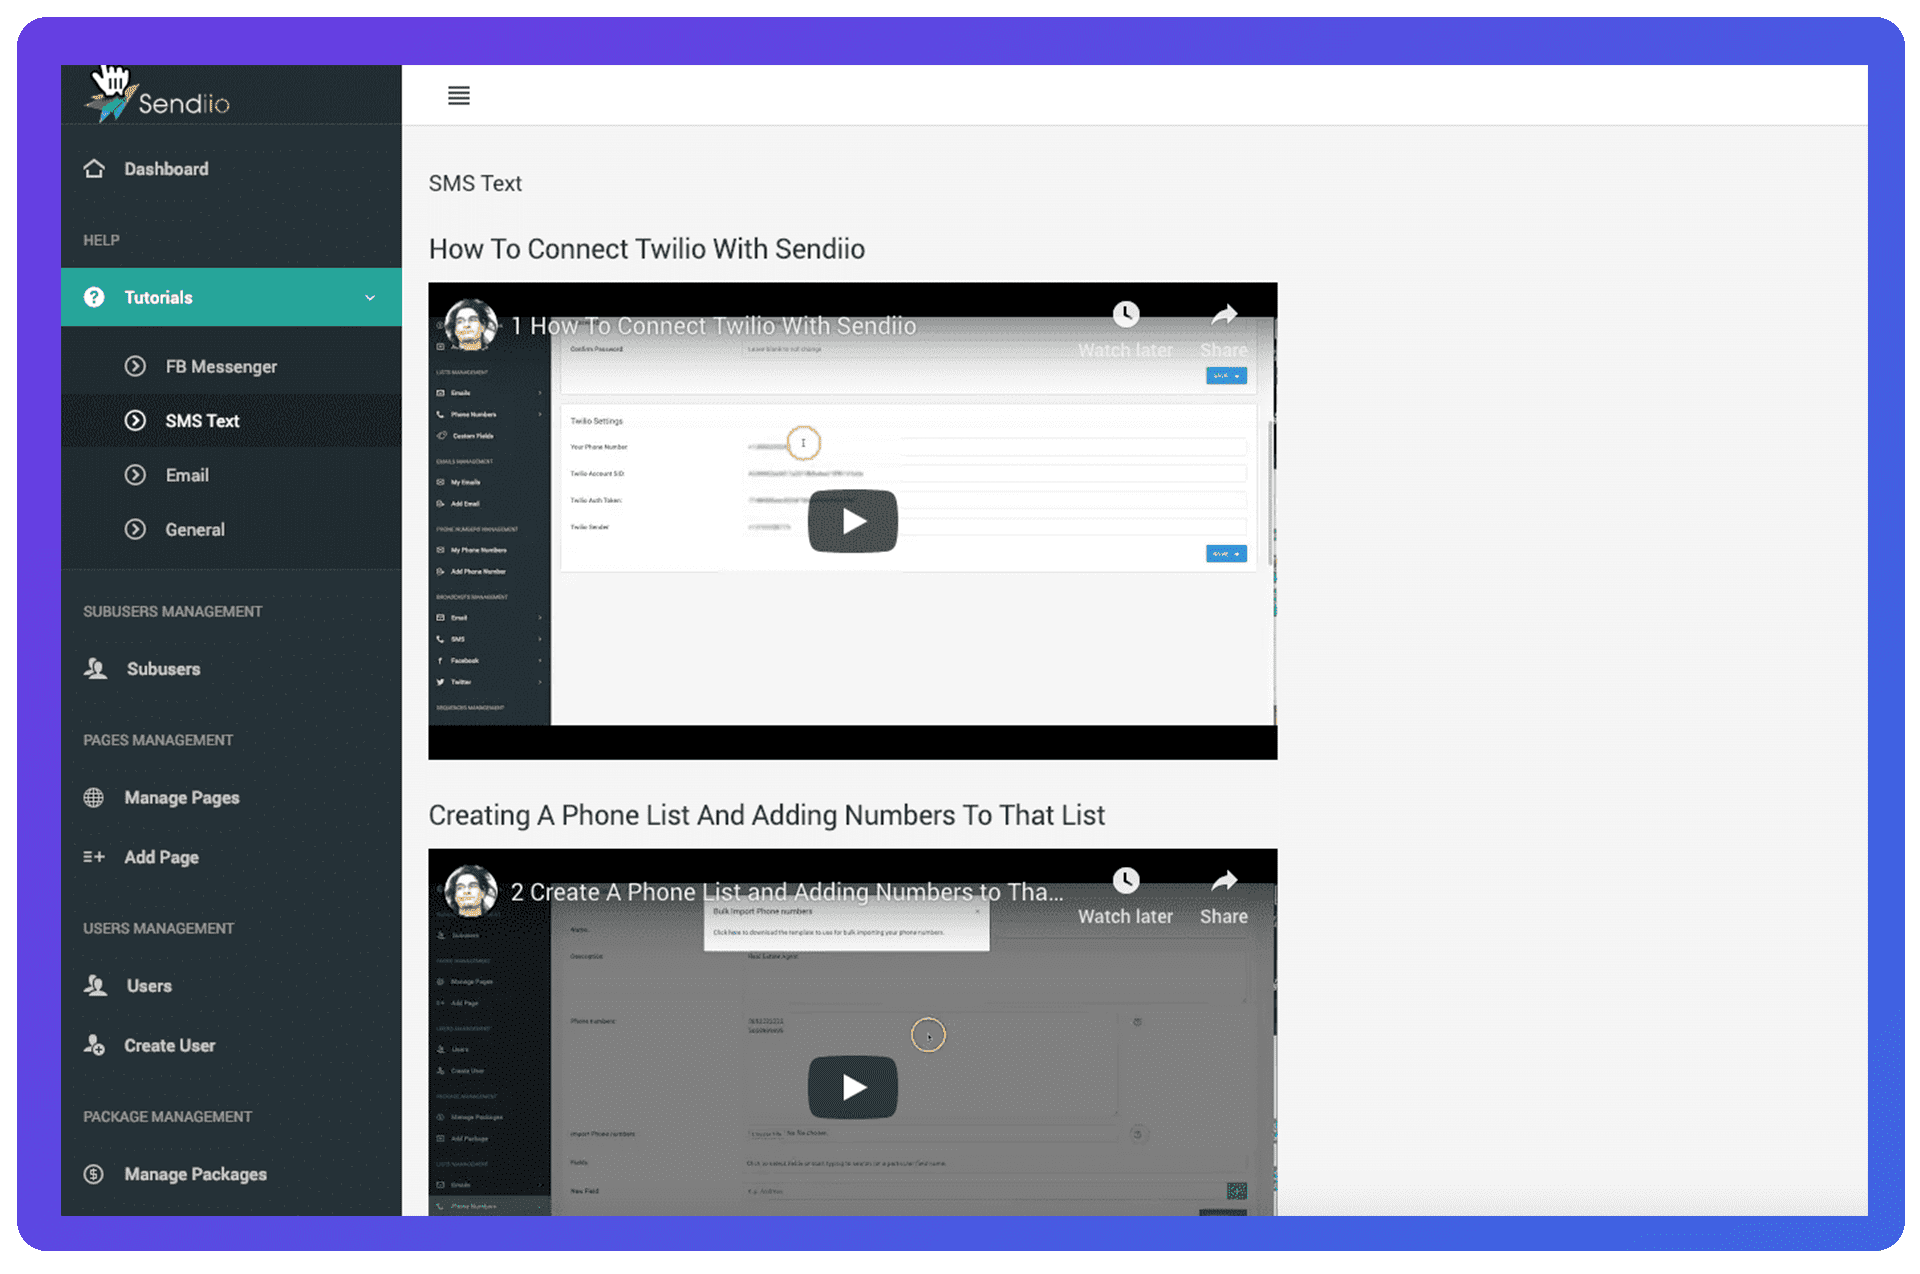The image size is (1920, 1274).
Task: Click Users link in sidebar
Action: [149, 986]
